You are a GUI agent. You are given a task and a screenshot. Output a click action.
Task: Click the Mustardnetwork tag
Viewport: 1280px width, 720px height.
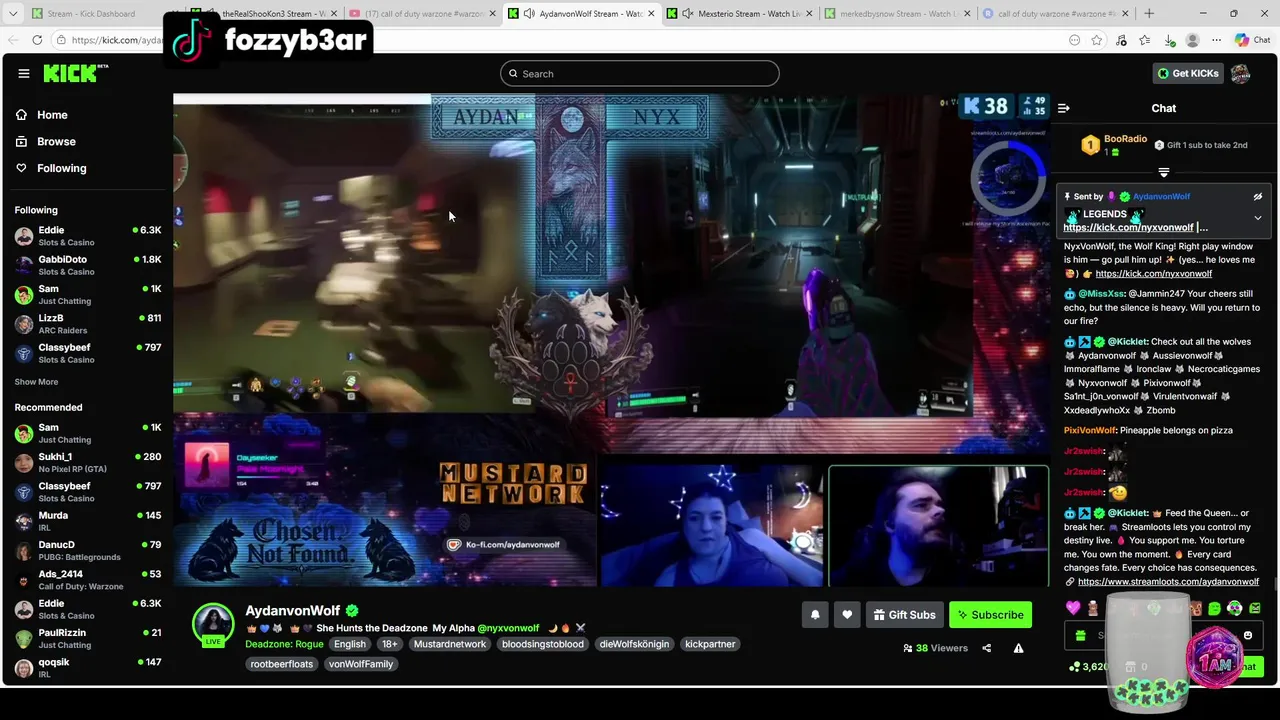coord(450,644)
